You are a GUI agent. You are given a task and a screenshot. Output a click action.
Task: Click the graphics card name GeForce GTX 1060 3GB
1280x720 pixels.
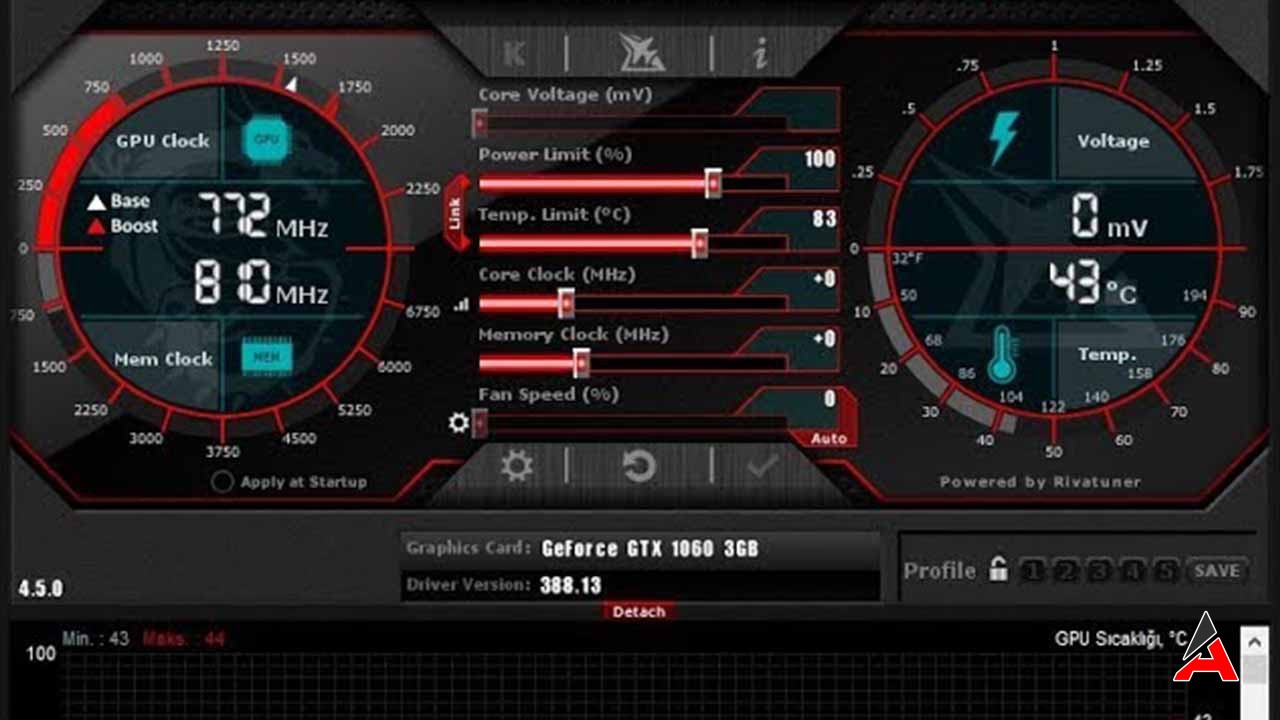click(650, 549)
